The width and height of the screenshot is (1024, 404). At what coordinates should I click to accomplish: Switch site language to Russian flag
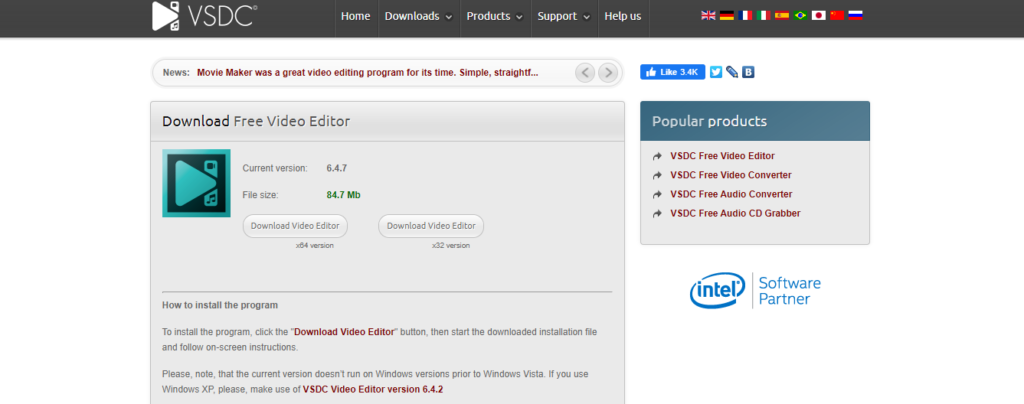click(x=856, y=16)
